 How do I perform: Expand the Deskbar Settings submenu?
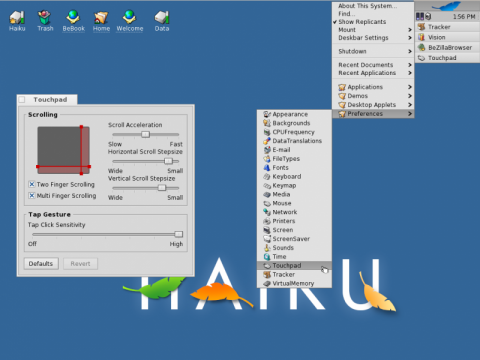(x=373, y=38)
